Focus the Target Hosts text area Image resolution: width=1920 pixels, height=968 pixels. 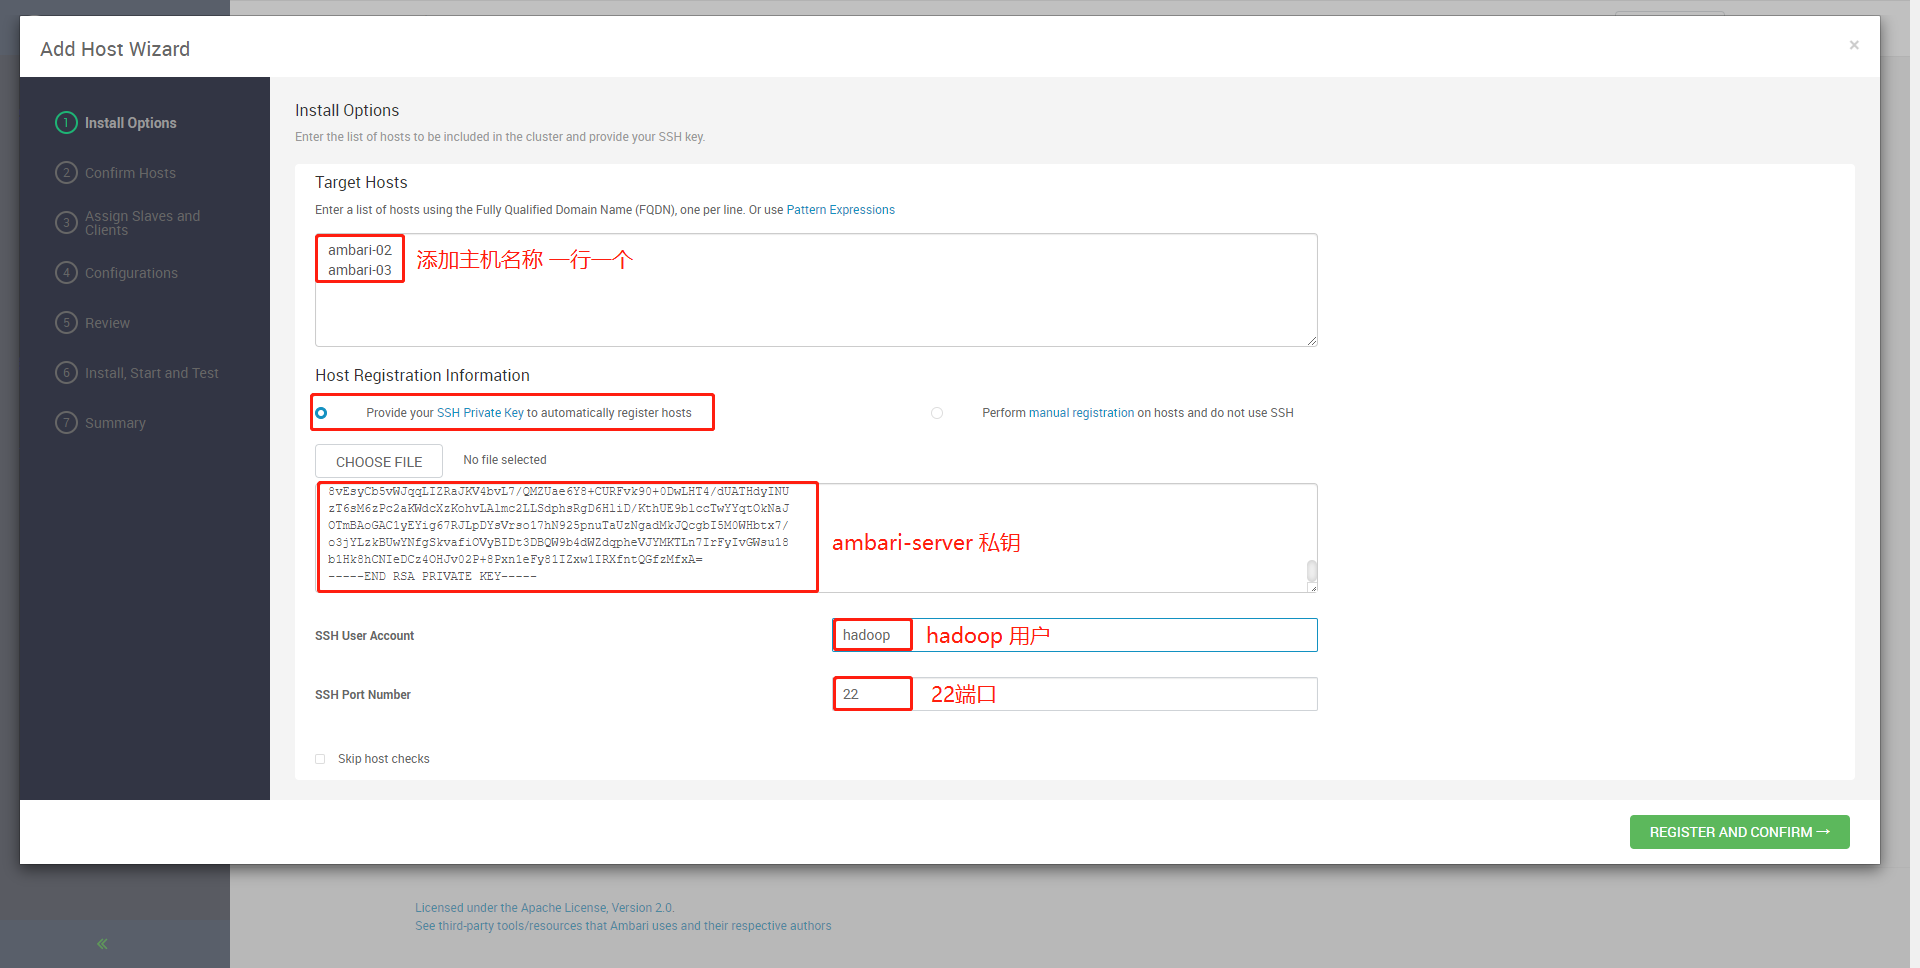click(816, 290)
